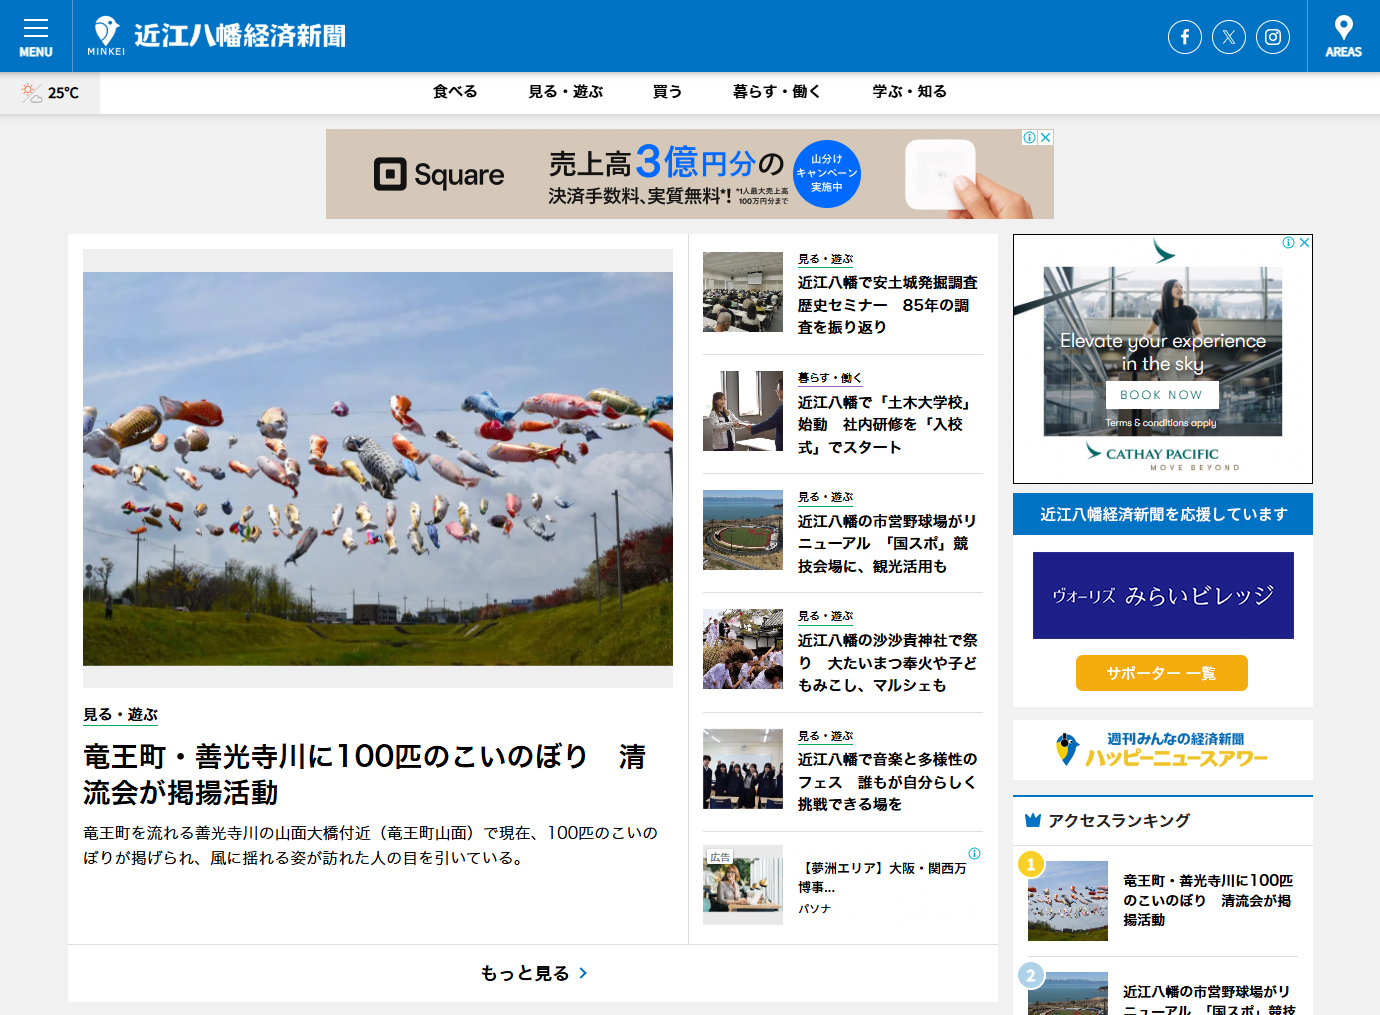This screenshot has height=1015, width=1380.
Task: Select 食べる in the navigation menu
Action: 454,91
